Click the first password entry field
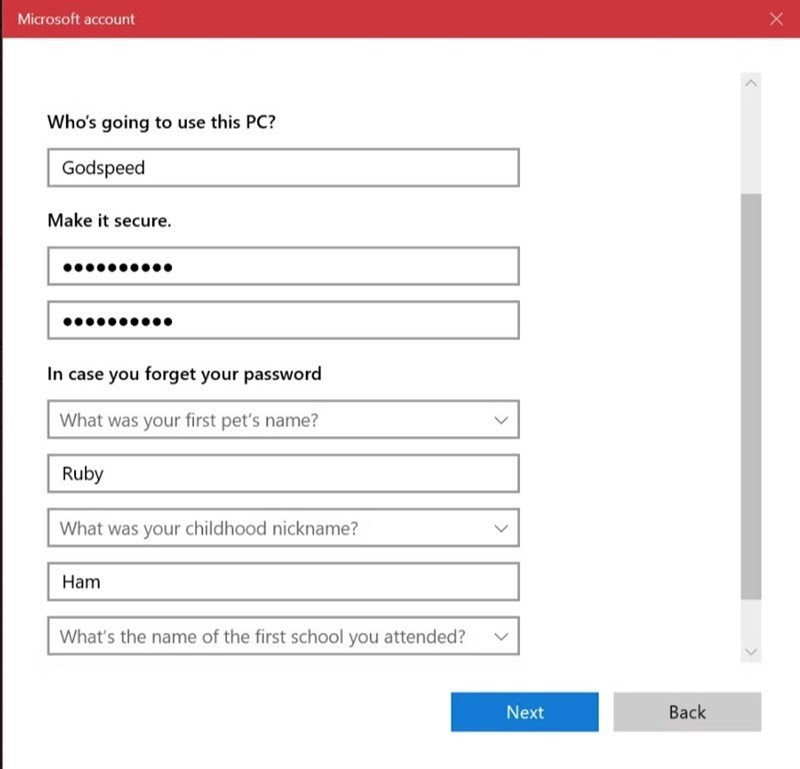The width and height of the screenshot is (800, 769). (x=283, y=266)
